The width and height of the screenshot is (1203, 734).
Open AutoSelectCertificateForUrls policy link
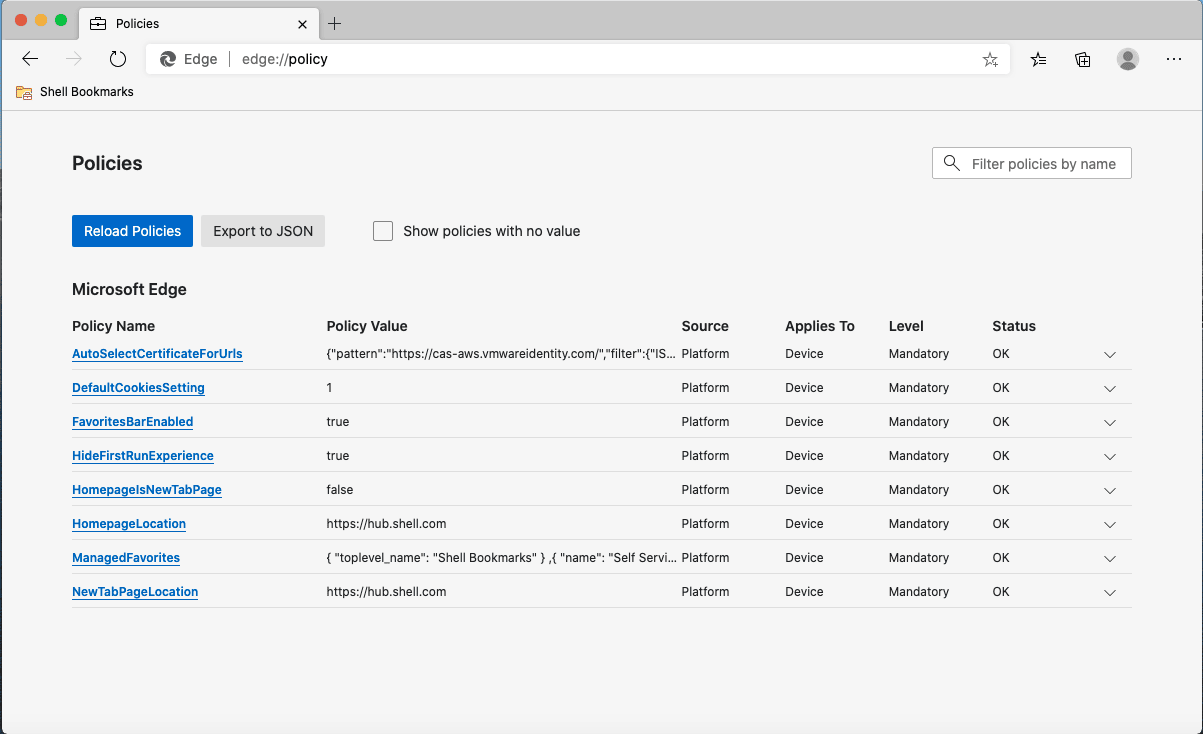click(x=157, y=354)
